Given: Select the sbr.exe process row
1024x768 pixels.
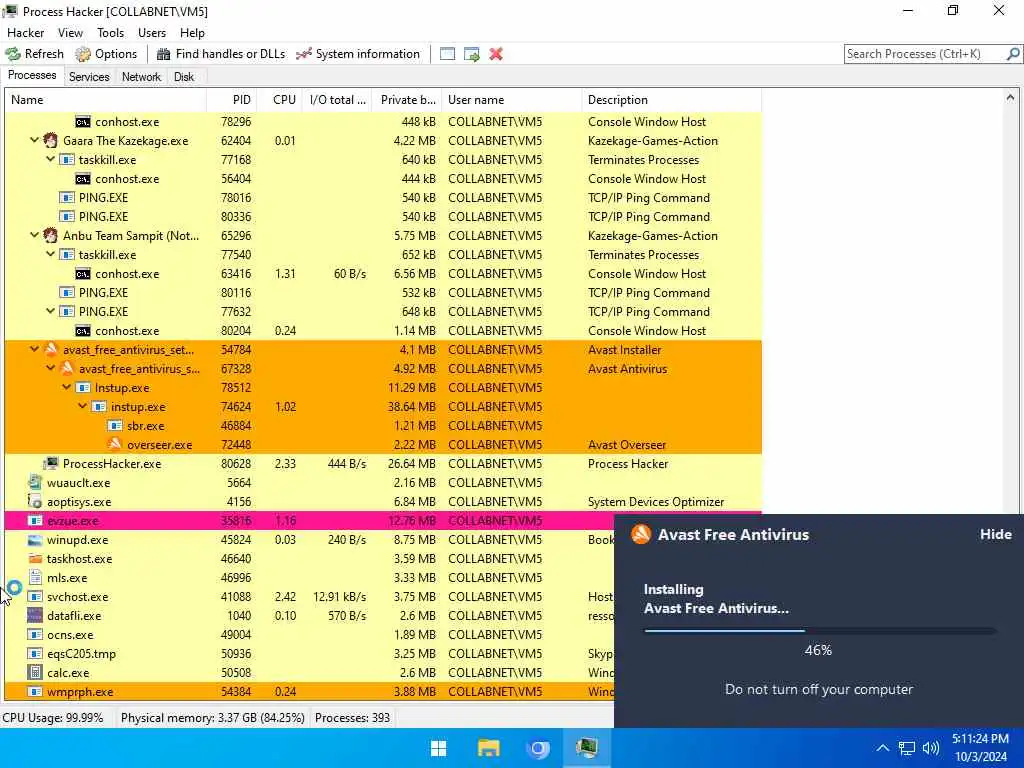Looking at the screenshot, I should 383,426.
